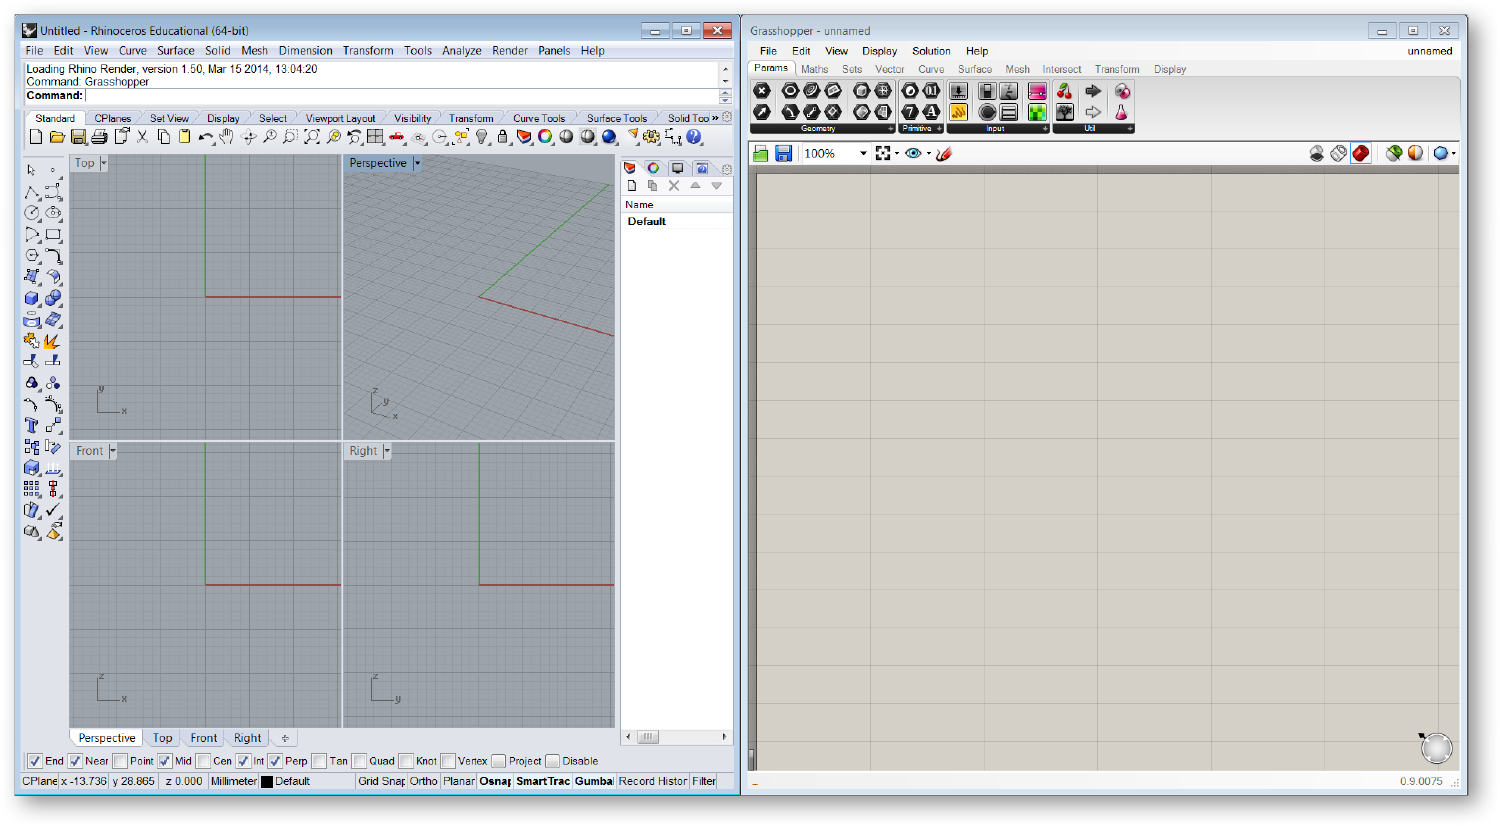The image size is (1500, 826).
Task: Click the red shaded preview icon
Action: (1360, 153)
